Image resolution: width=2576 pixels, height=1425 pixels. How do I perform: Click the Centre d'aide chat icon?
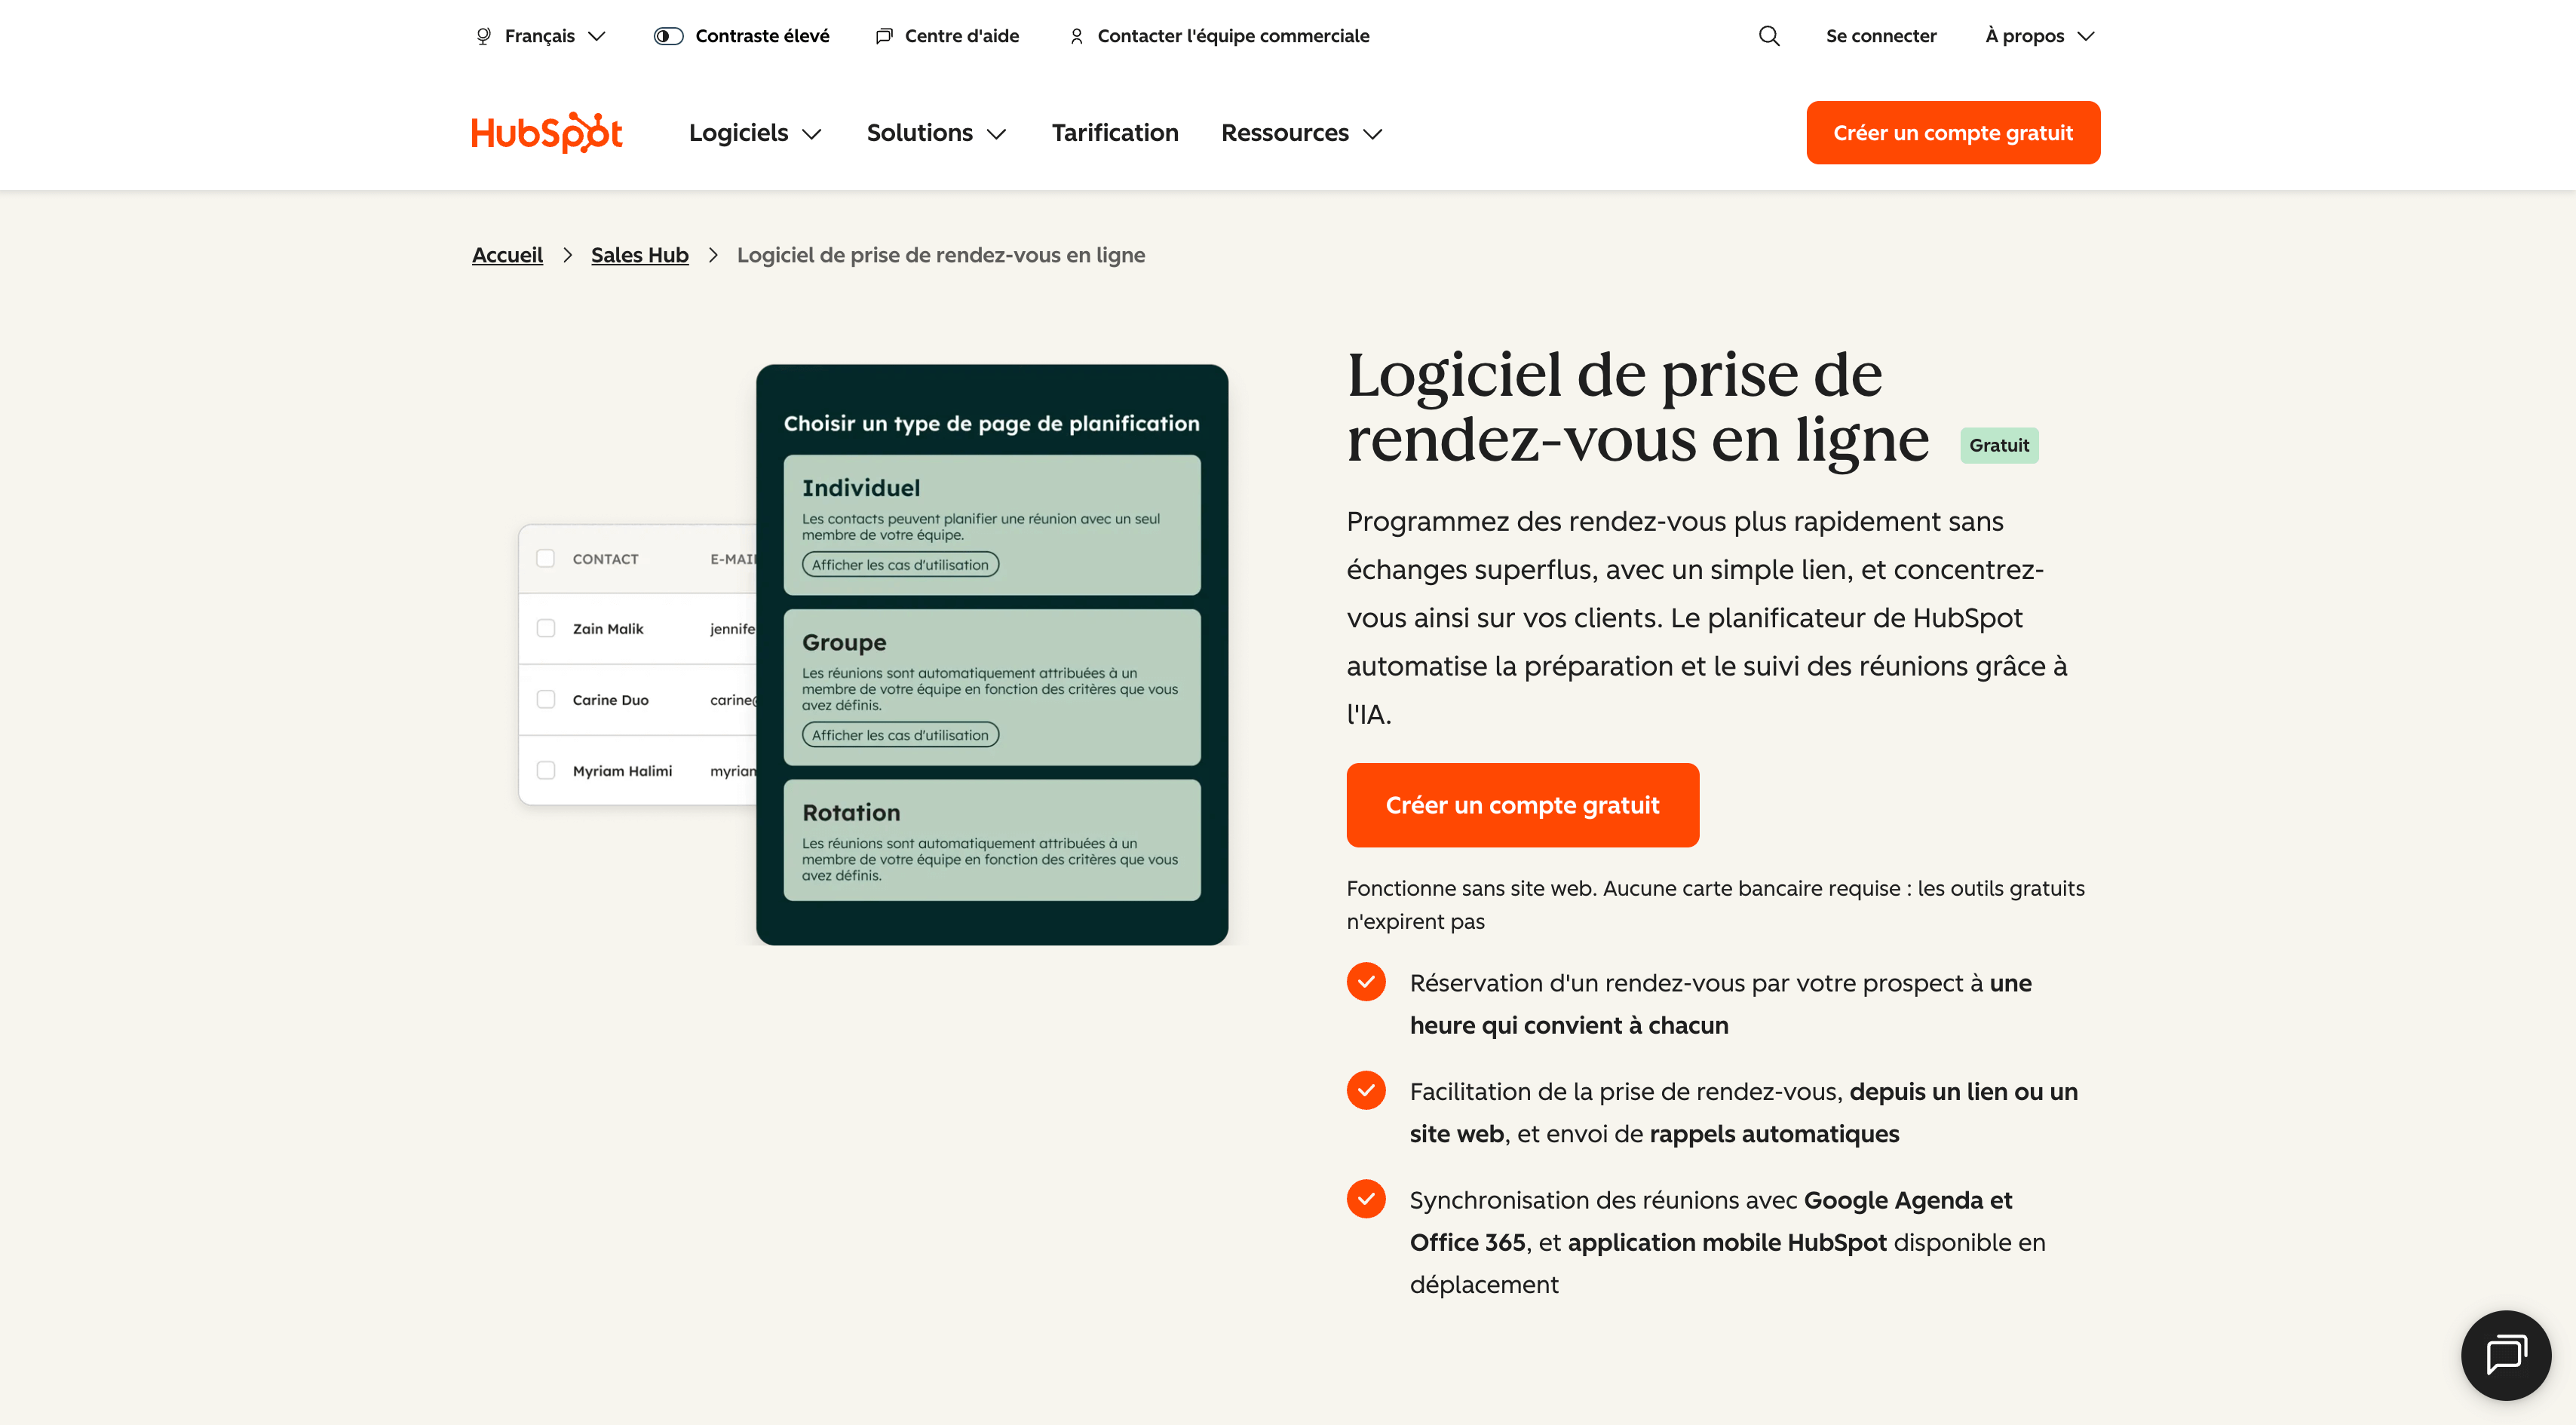(x=884, y=36)
